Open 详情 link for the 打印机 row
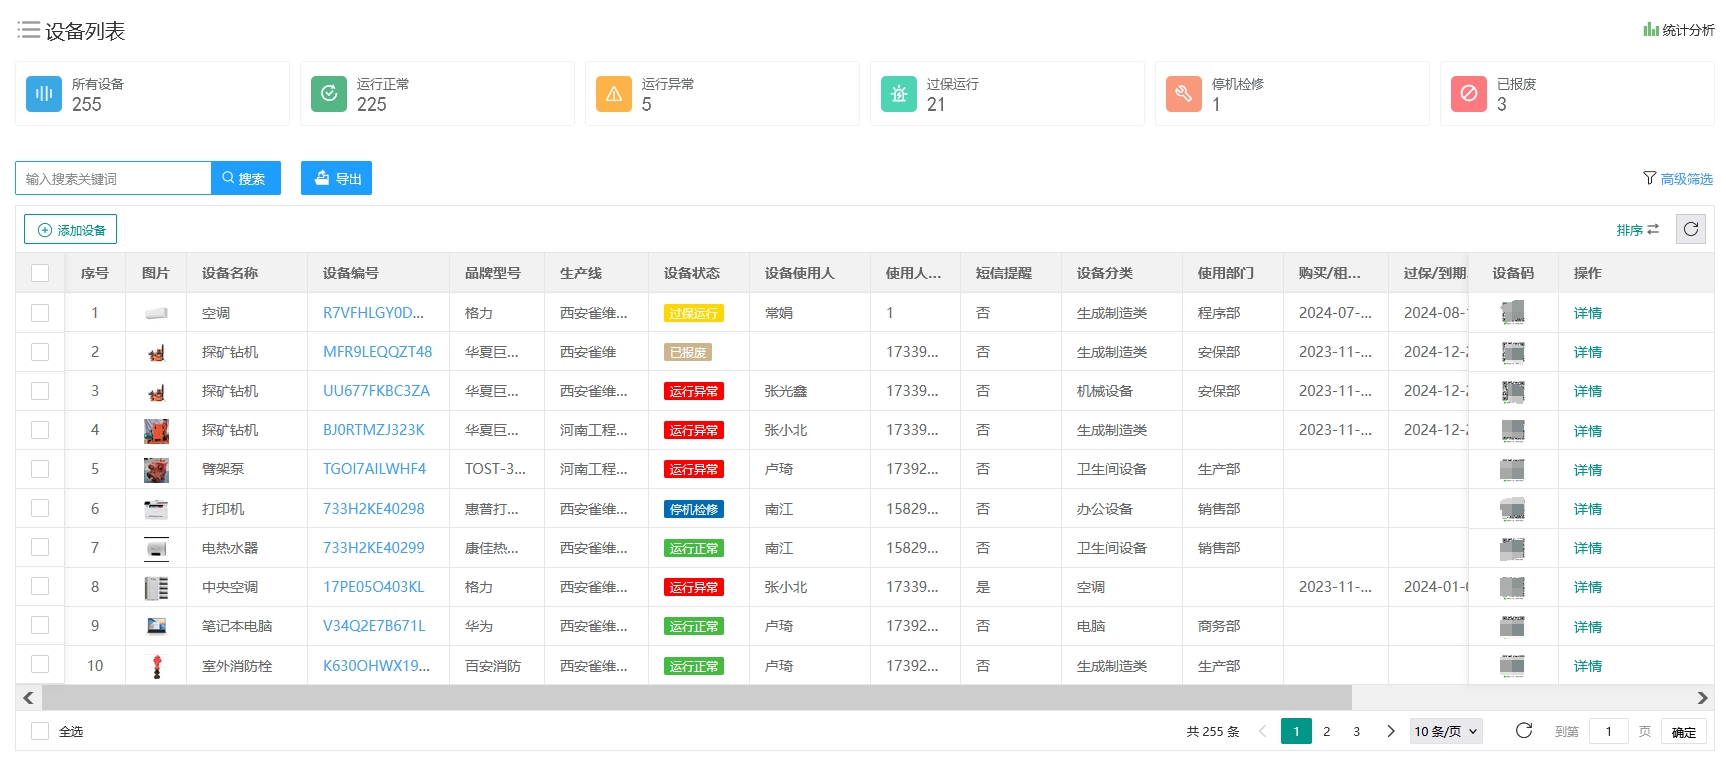This screenshot has height=765, width=1726. [1587, 509]
